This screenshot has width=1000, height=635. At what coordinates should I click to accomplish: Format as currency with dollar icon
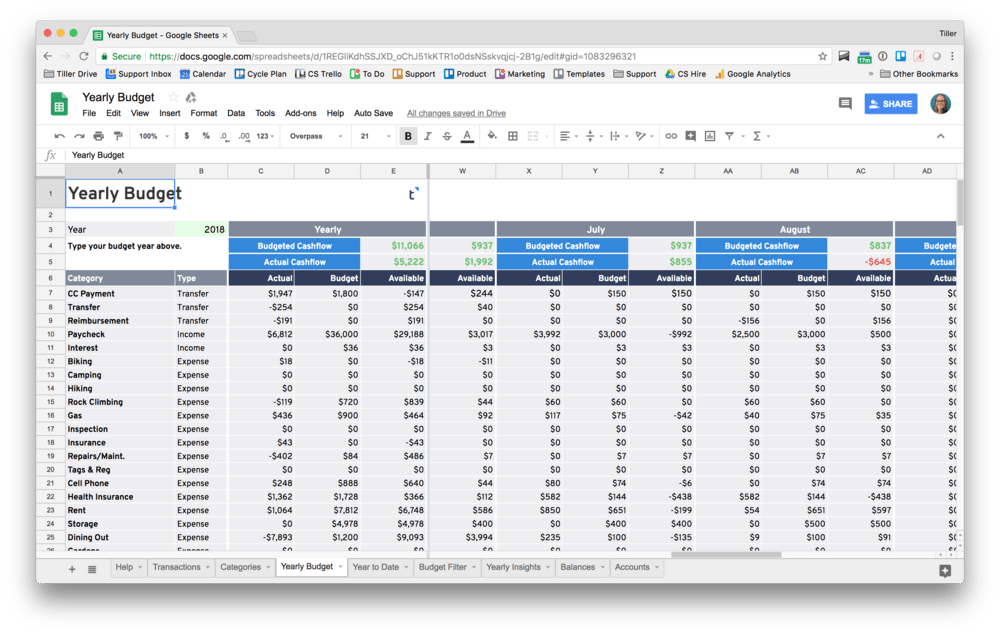[x=186, y=136]
